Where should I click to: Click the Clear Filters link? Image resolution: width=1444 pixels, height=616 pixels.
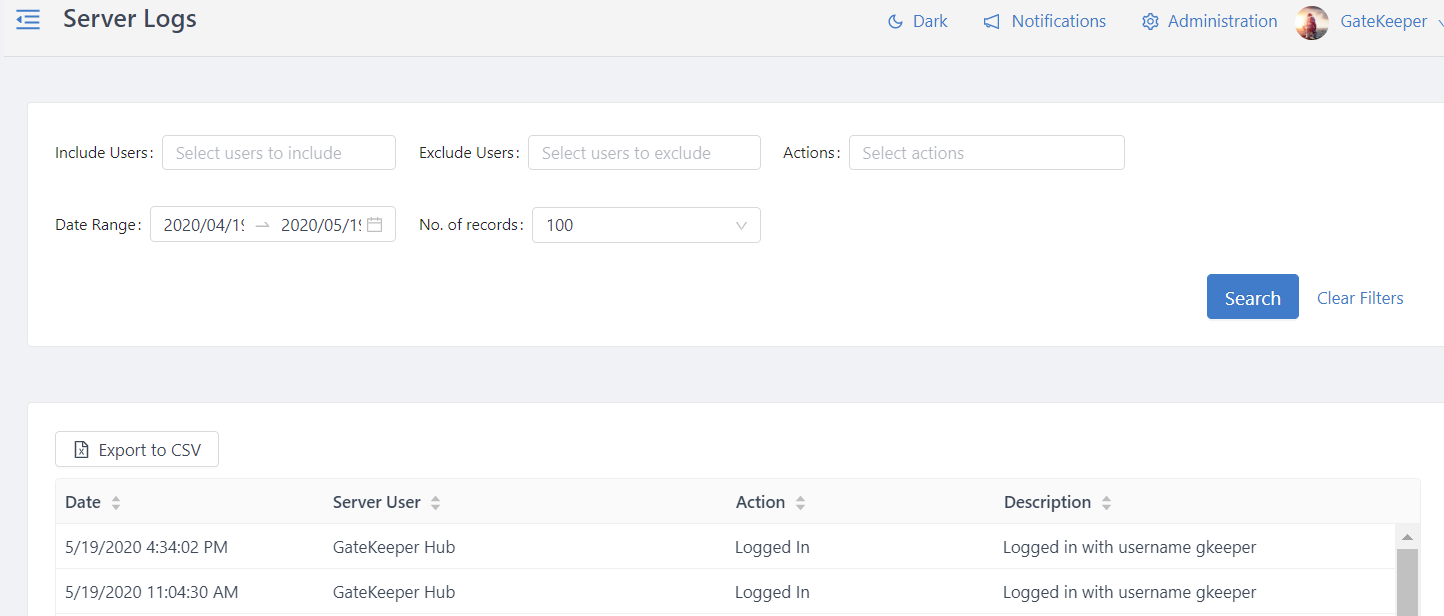coord(1360,298)
